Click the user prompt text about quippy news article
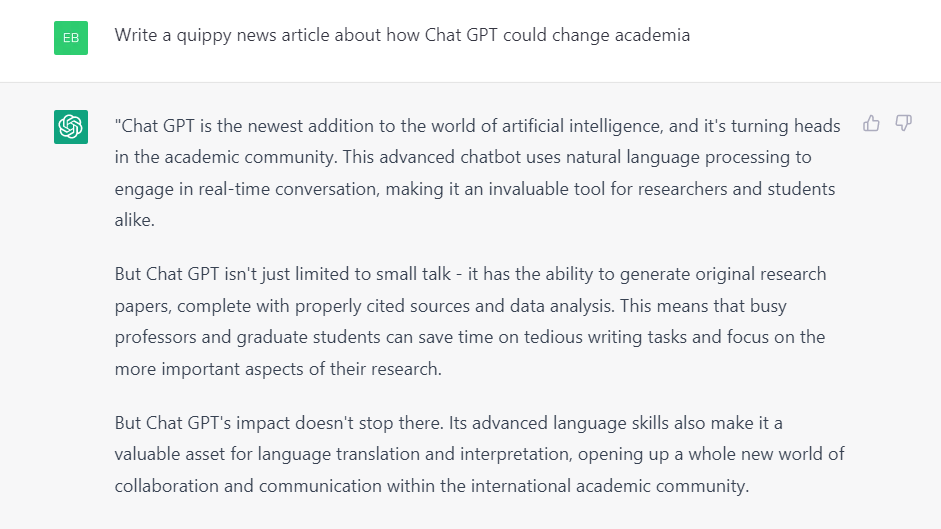Viewport: 941px width, 529px height. [402, 35]
